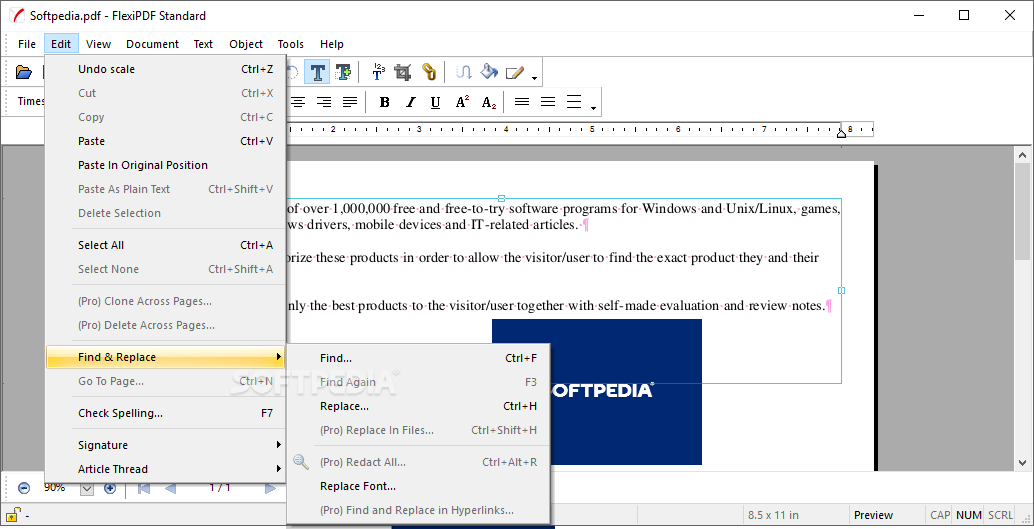The height and width of the screenshot is (529, 1034).
Task: Expand the Article Thread submenu
Action: pyautogui.click(x=166, y=469)
